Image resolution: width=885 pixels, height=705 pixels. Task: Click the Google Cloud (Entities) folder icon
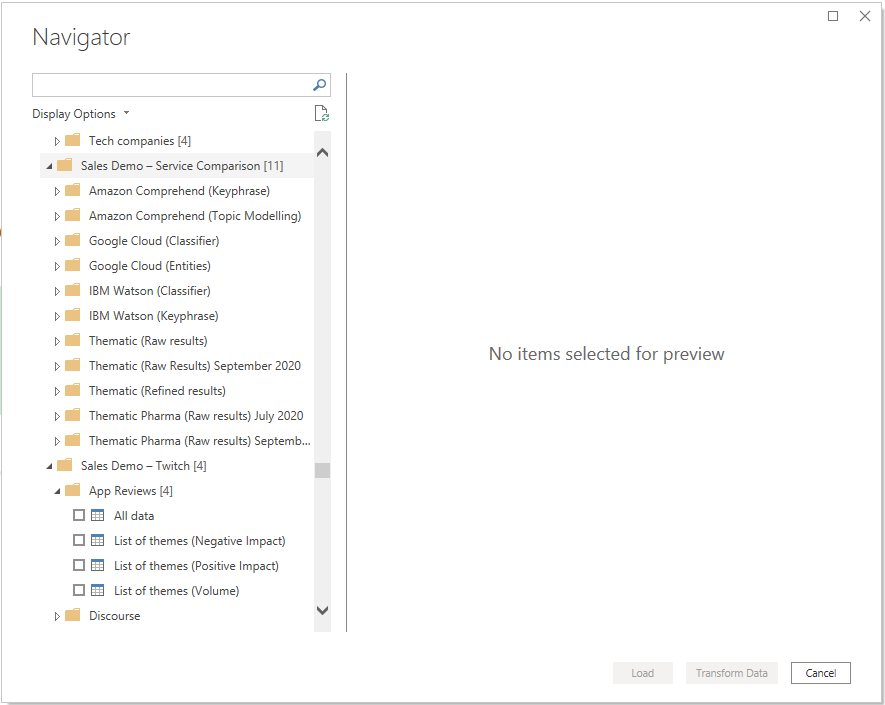coord(73,265)
